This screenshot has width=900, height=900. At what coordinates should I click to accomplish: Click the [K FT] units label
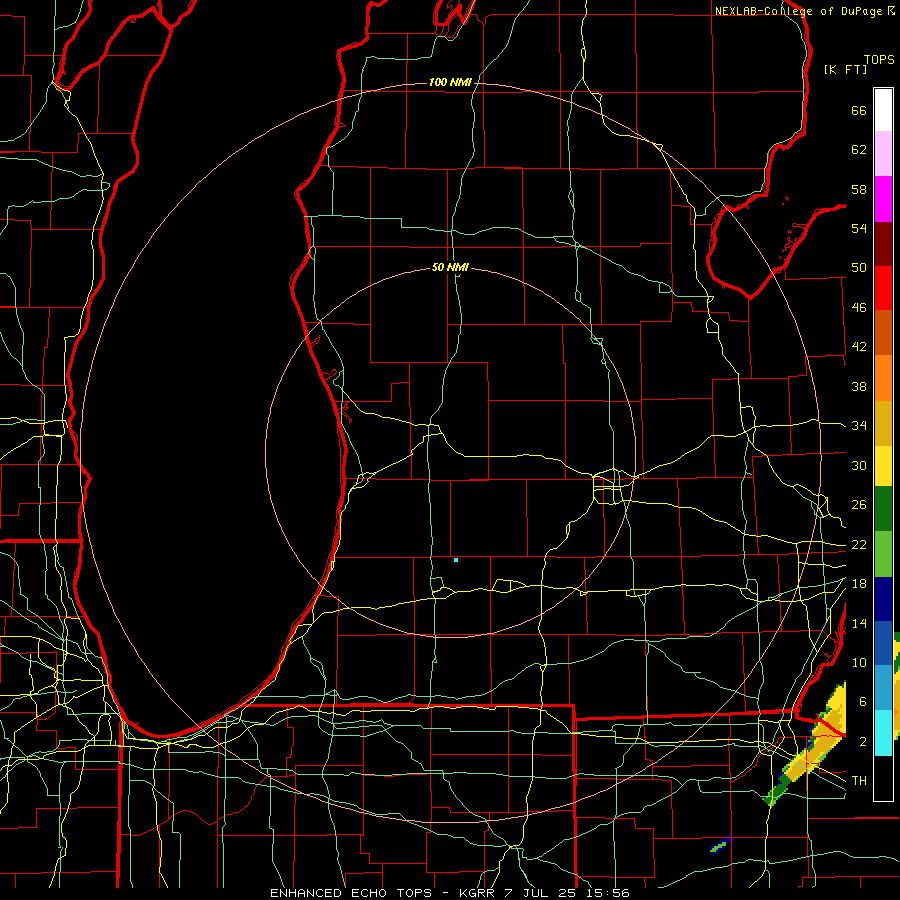(845, 69)
